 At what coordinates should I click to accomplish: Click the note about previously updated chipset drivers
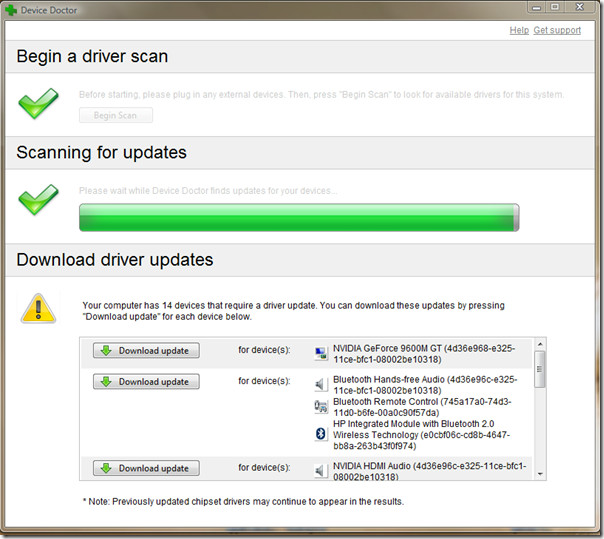[x=243, y=502]
